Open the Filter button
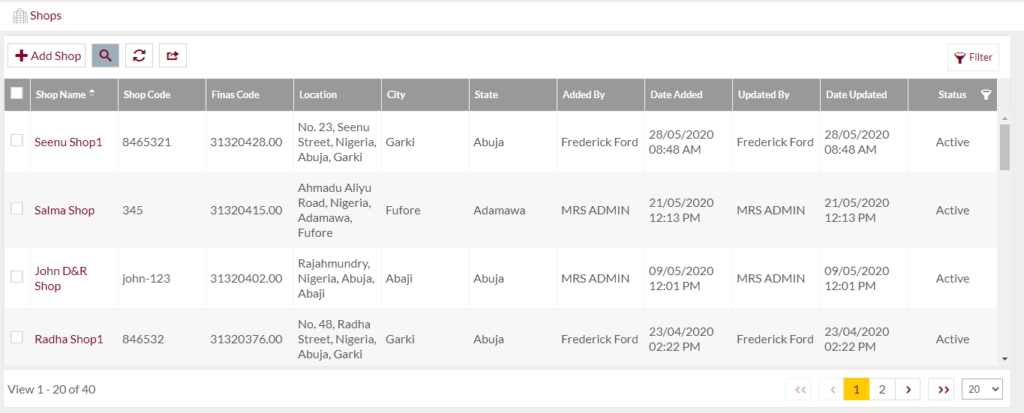This screenshot has height=413, width=1024. 973,57
